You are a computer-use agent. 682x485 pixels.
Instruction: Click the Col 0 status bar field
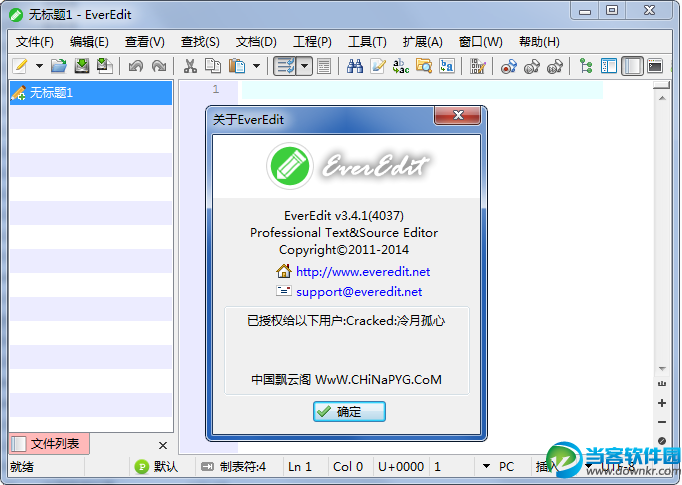[348, 467]
